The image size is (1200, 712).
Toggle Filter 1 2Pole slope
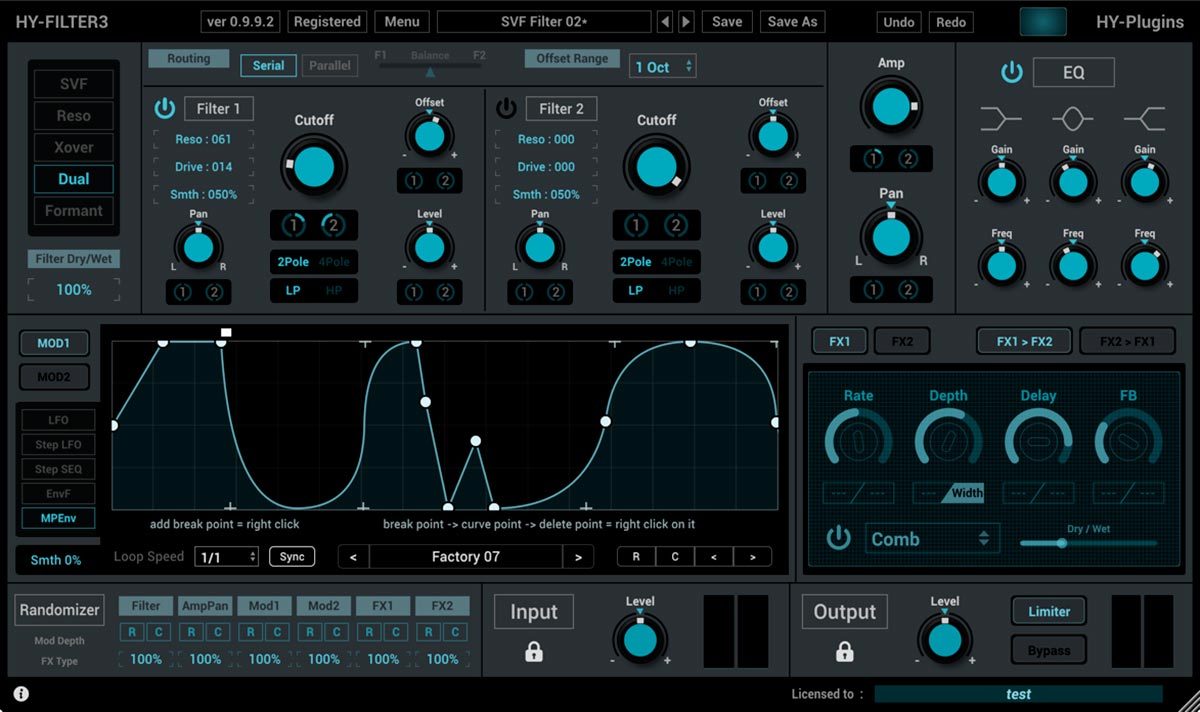point(293,262)
